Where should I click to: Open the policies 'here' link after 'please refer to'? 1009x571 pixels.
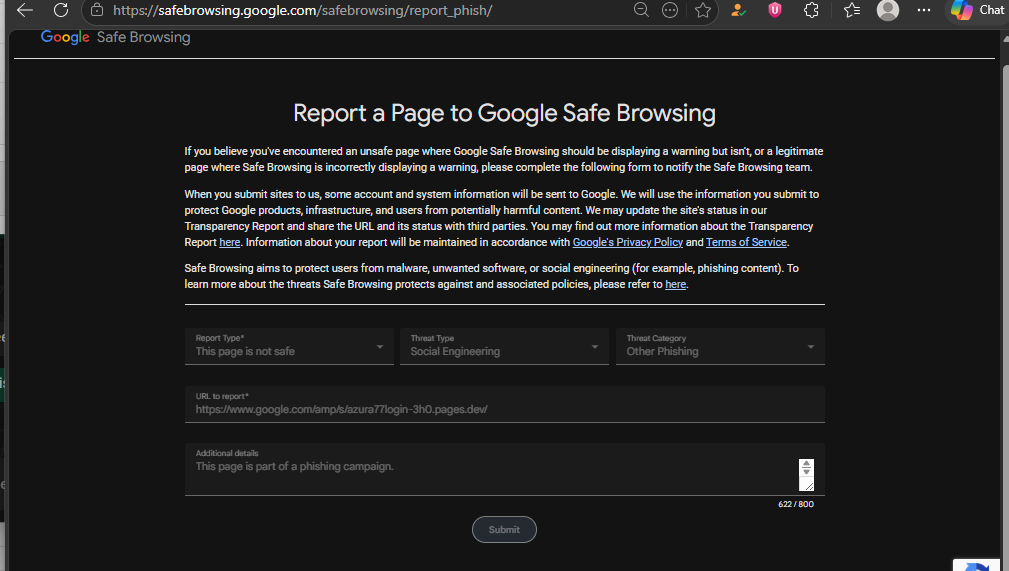(675, 285)
